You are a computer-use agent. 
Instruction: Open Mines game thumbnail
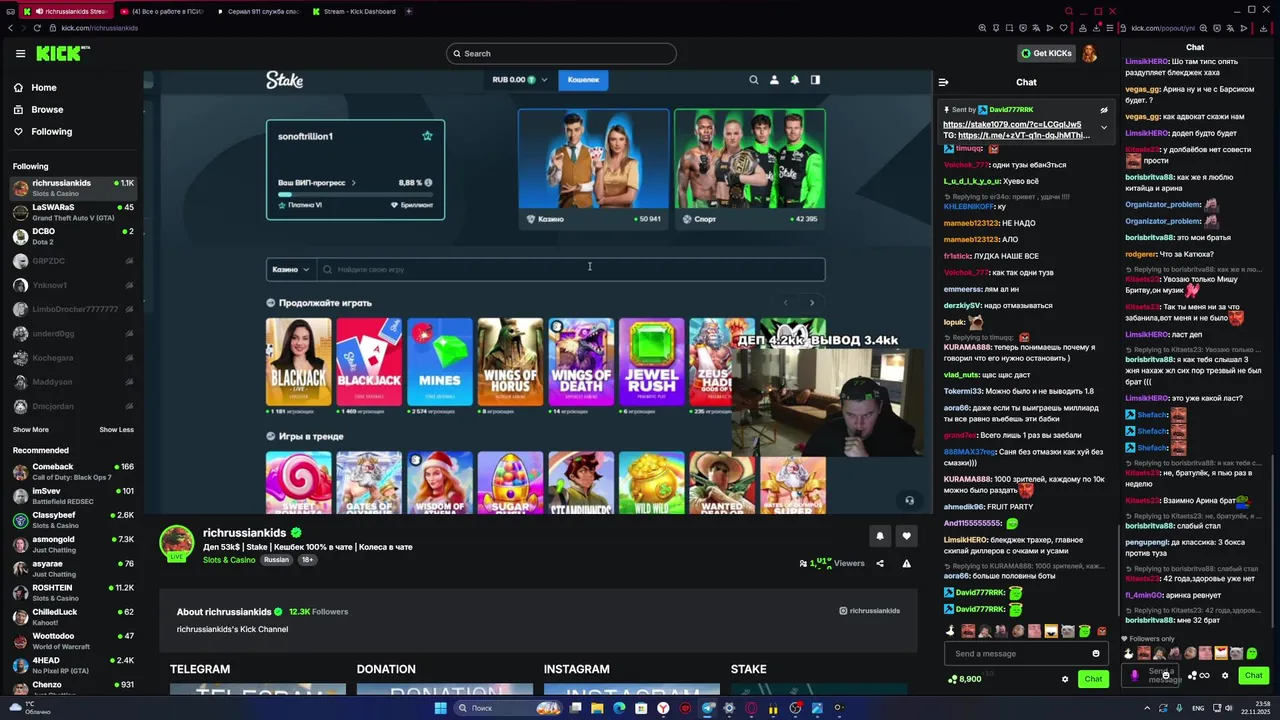(440, 362)
